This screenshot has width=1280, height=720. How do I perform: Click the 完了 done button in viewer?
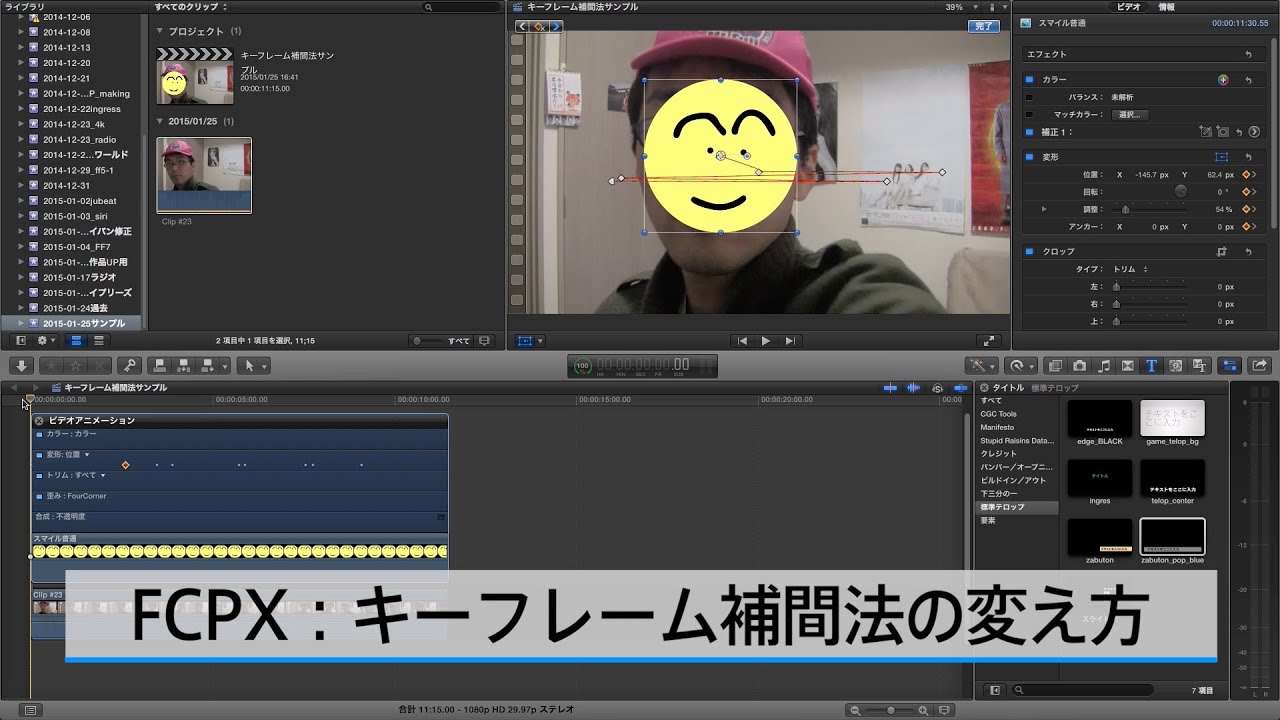click(x=983, y=26)
